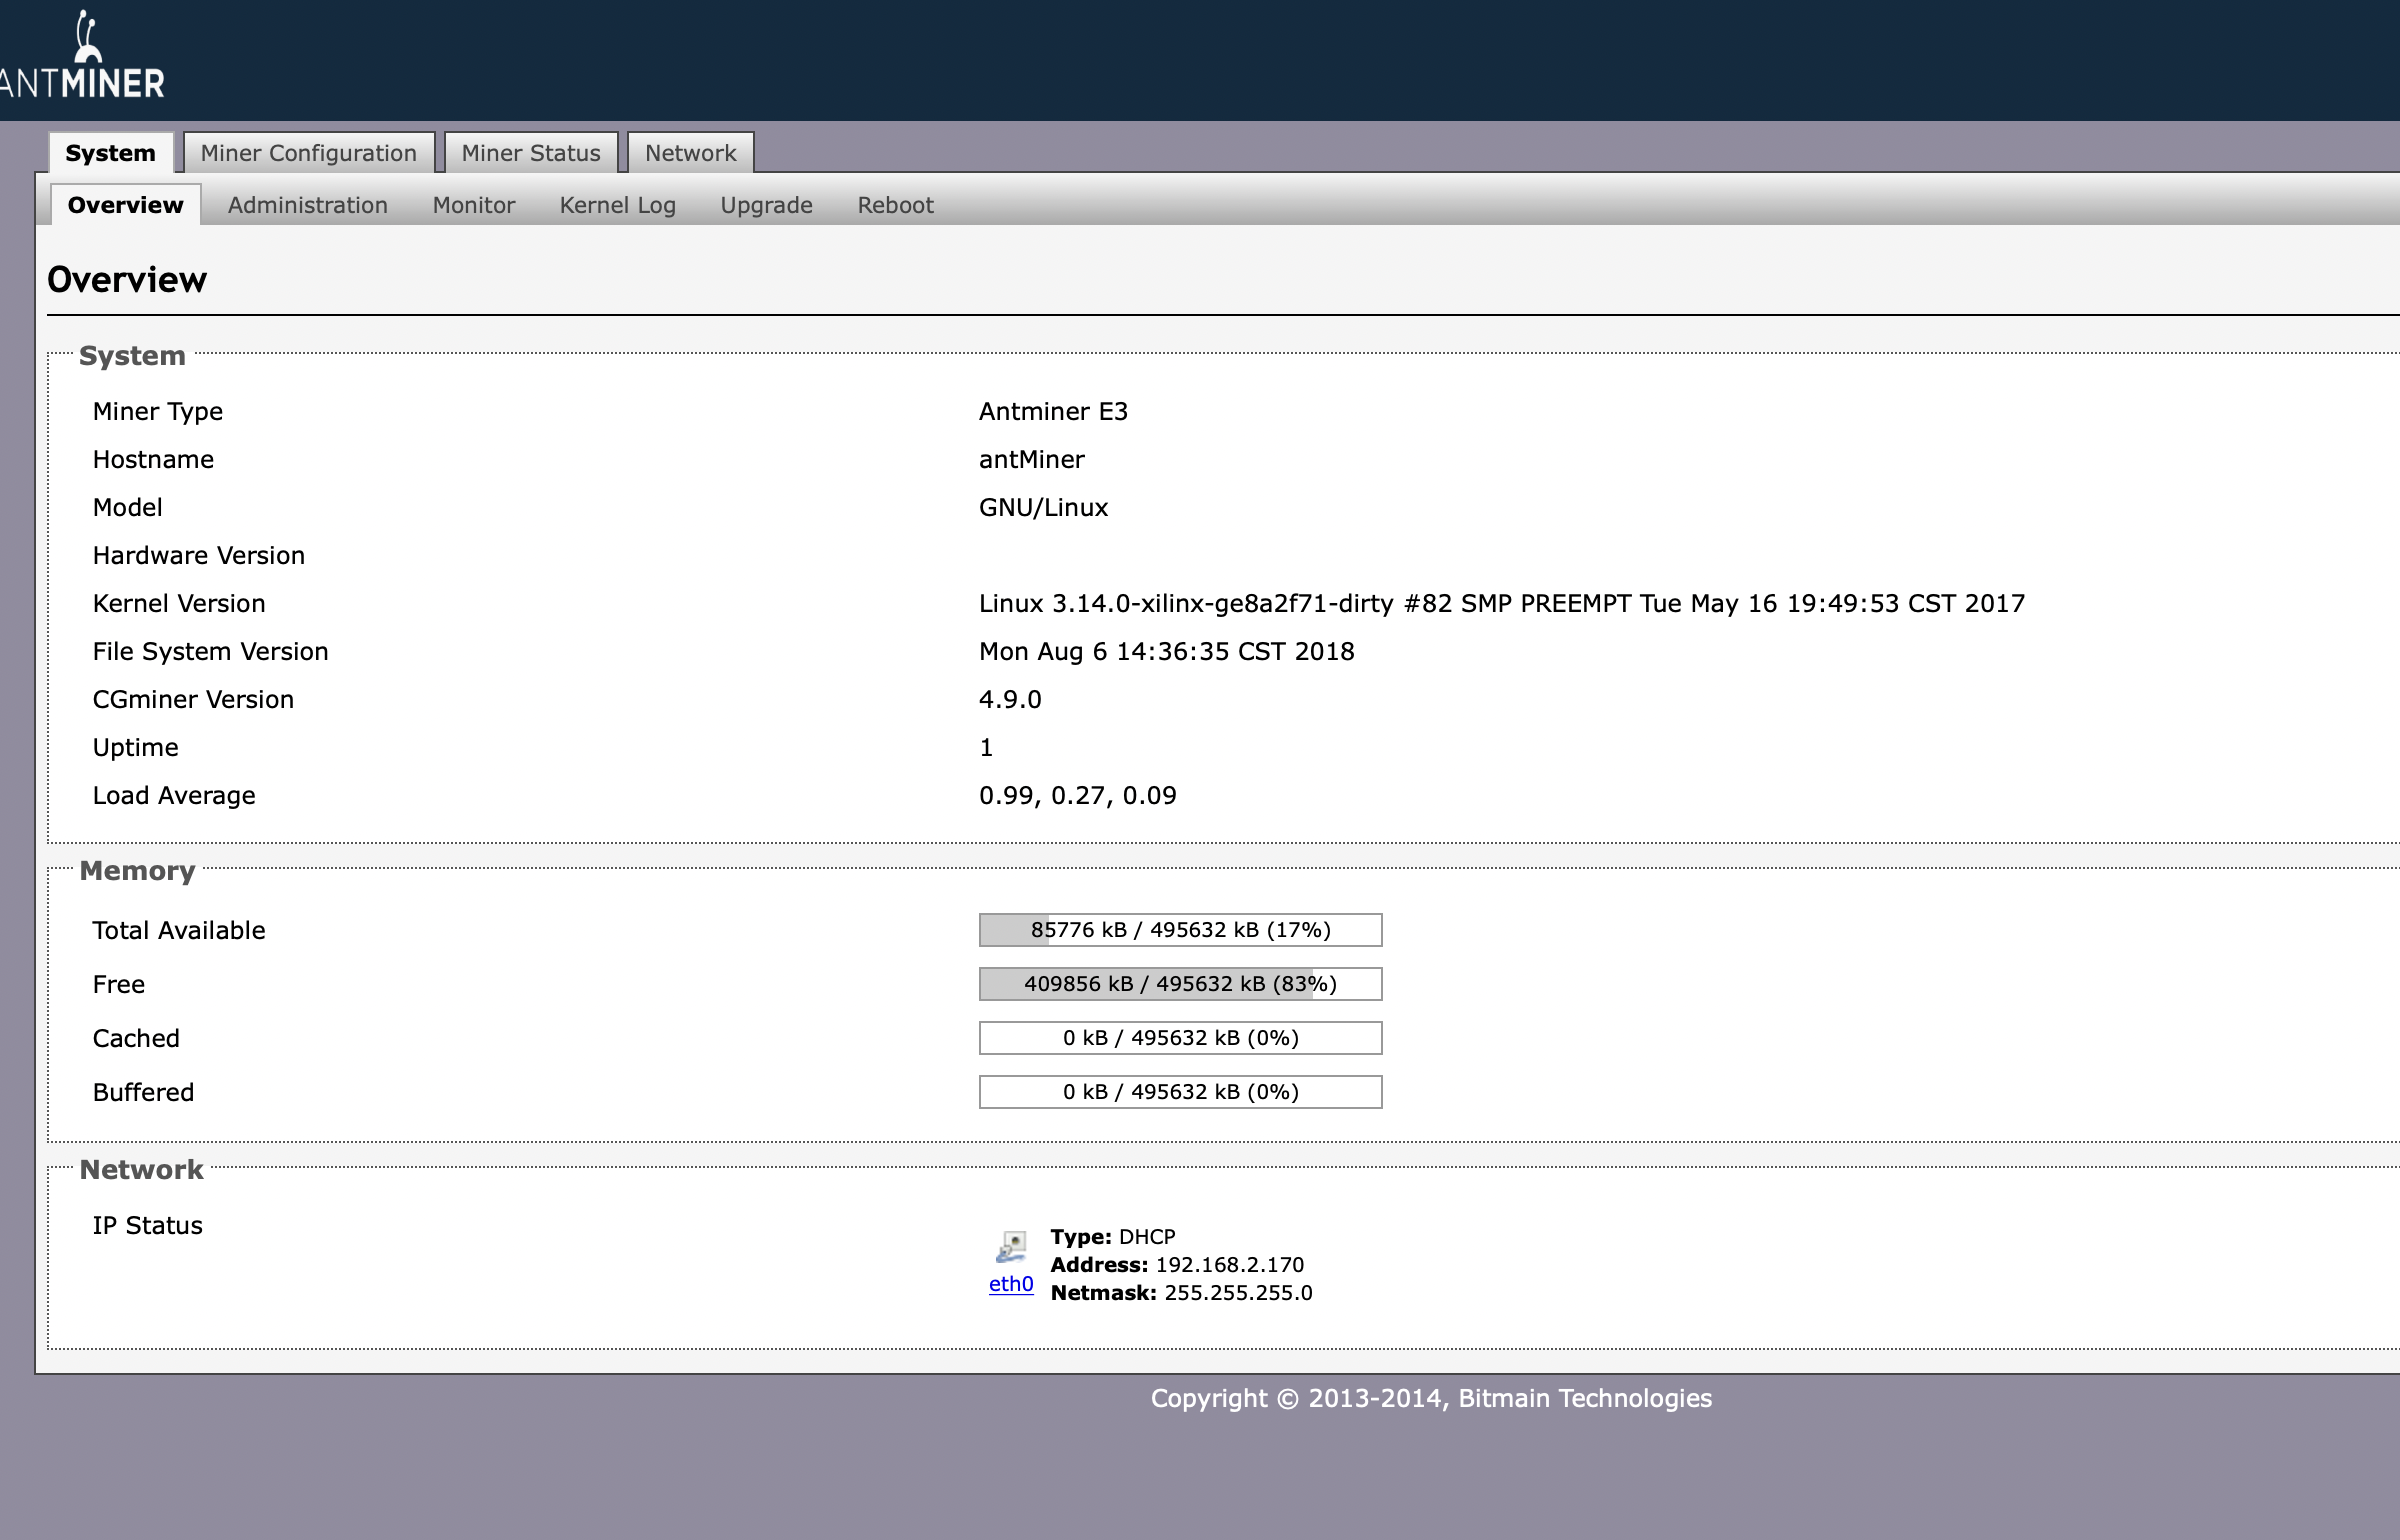Screen dimensions: 2400x1540
Task: Click the Free memory progress bar
Action: click(x=1181, y=984)
